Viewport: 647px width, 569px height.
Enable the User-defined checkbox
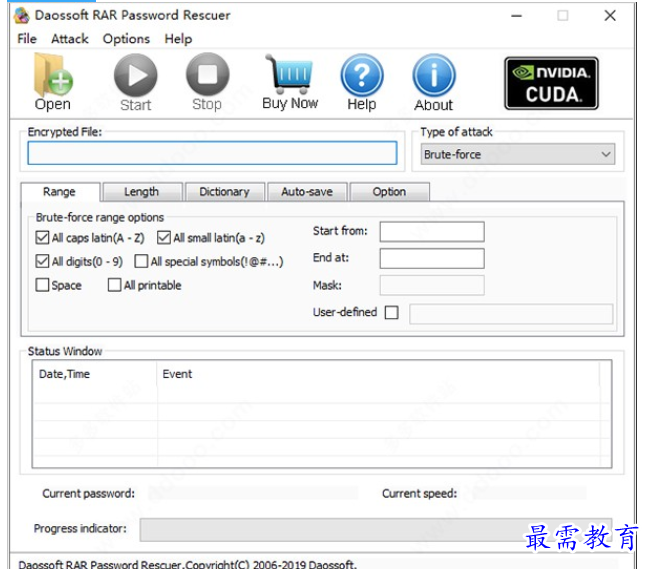391,312
